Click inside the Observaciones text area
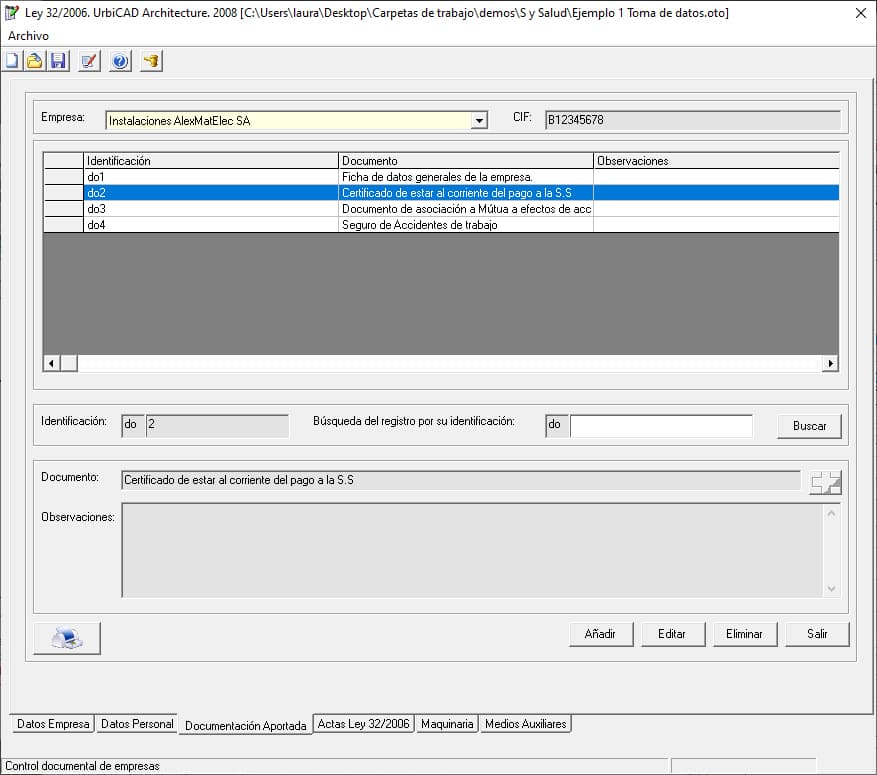Screen dimensions: 877x775 click(473, 550)
